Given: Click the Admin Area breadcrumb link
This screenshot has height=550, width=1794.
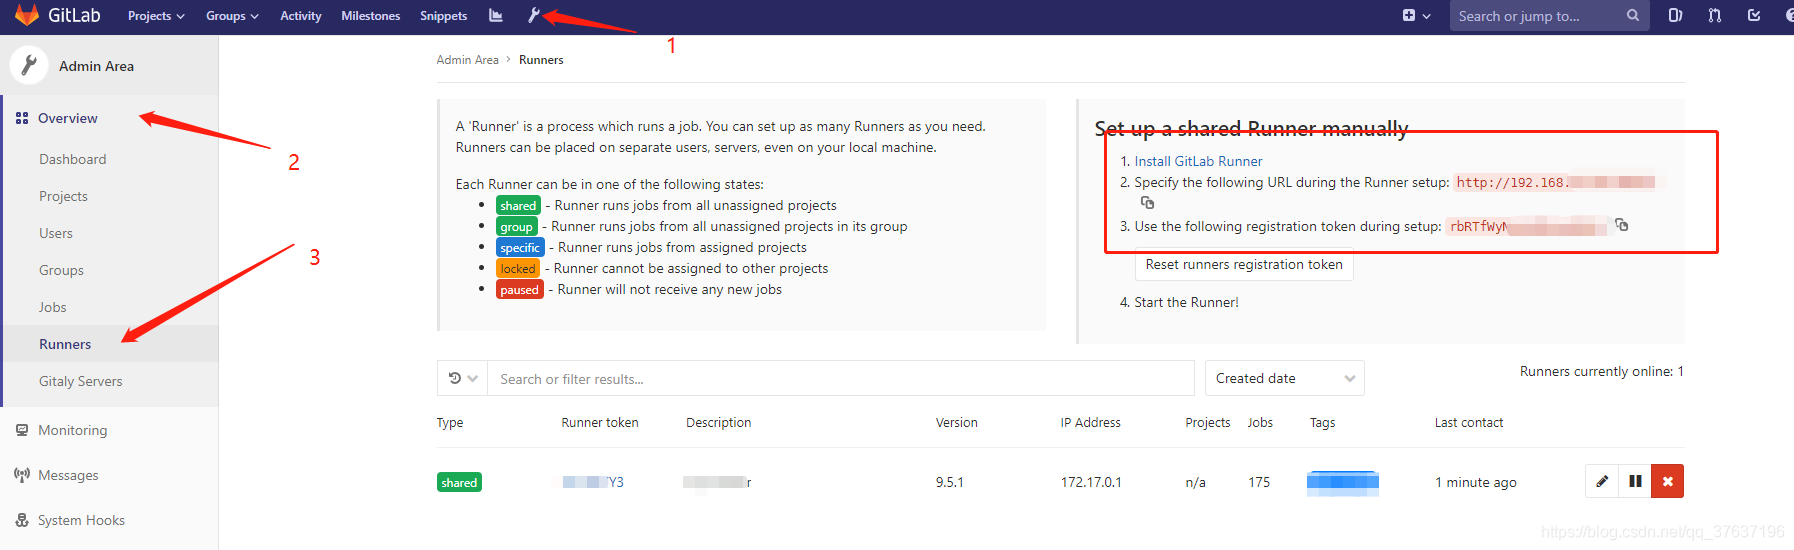Looking at the screenshot, I should [x=467, y=60].
